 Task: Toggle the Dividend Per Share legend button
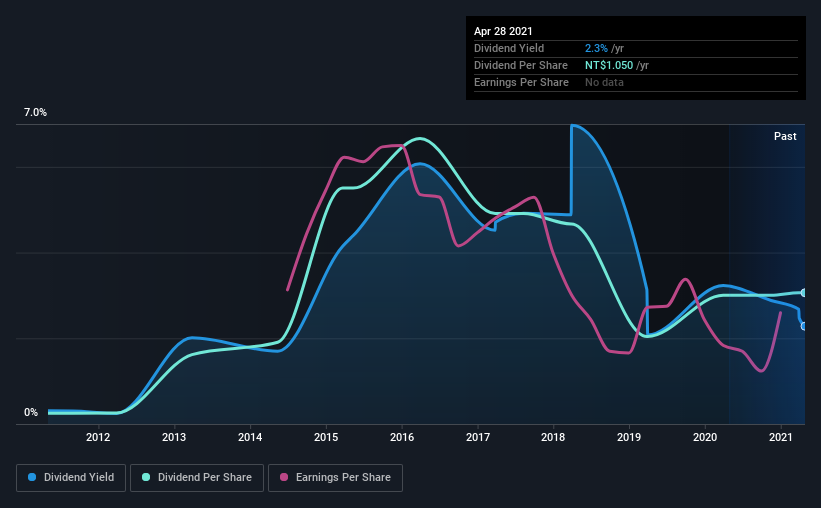click(x=197, y=478)
